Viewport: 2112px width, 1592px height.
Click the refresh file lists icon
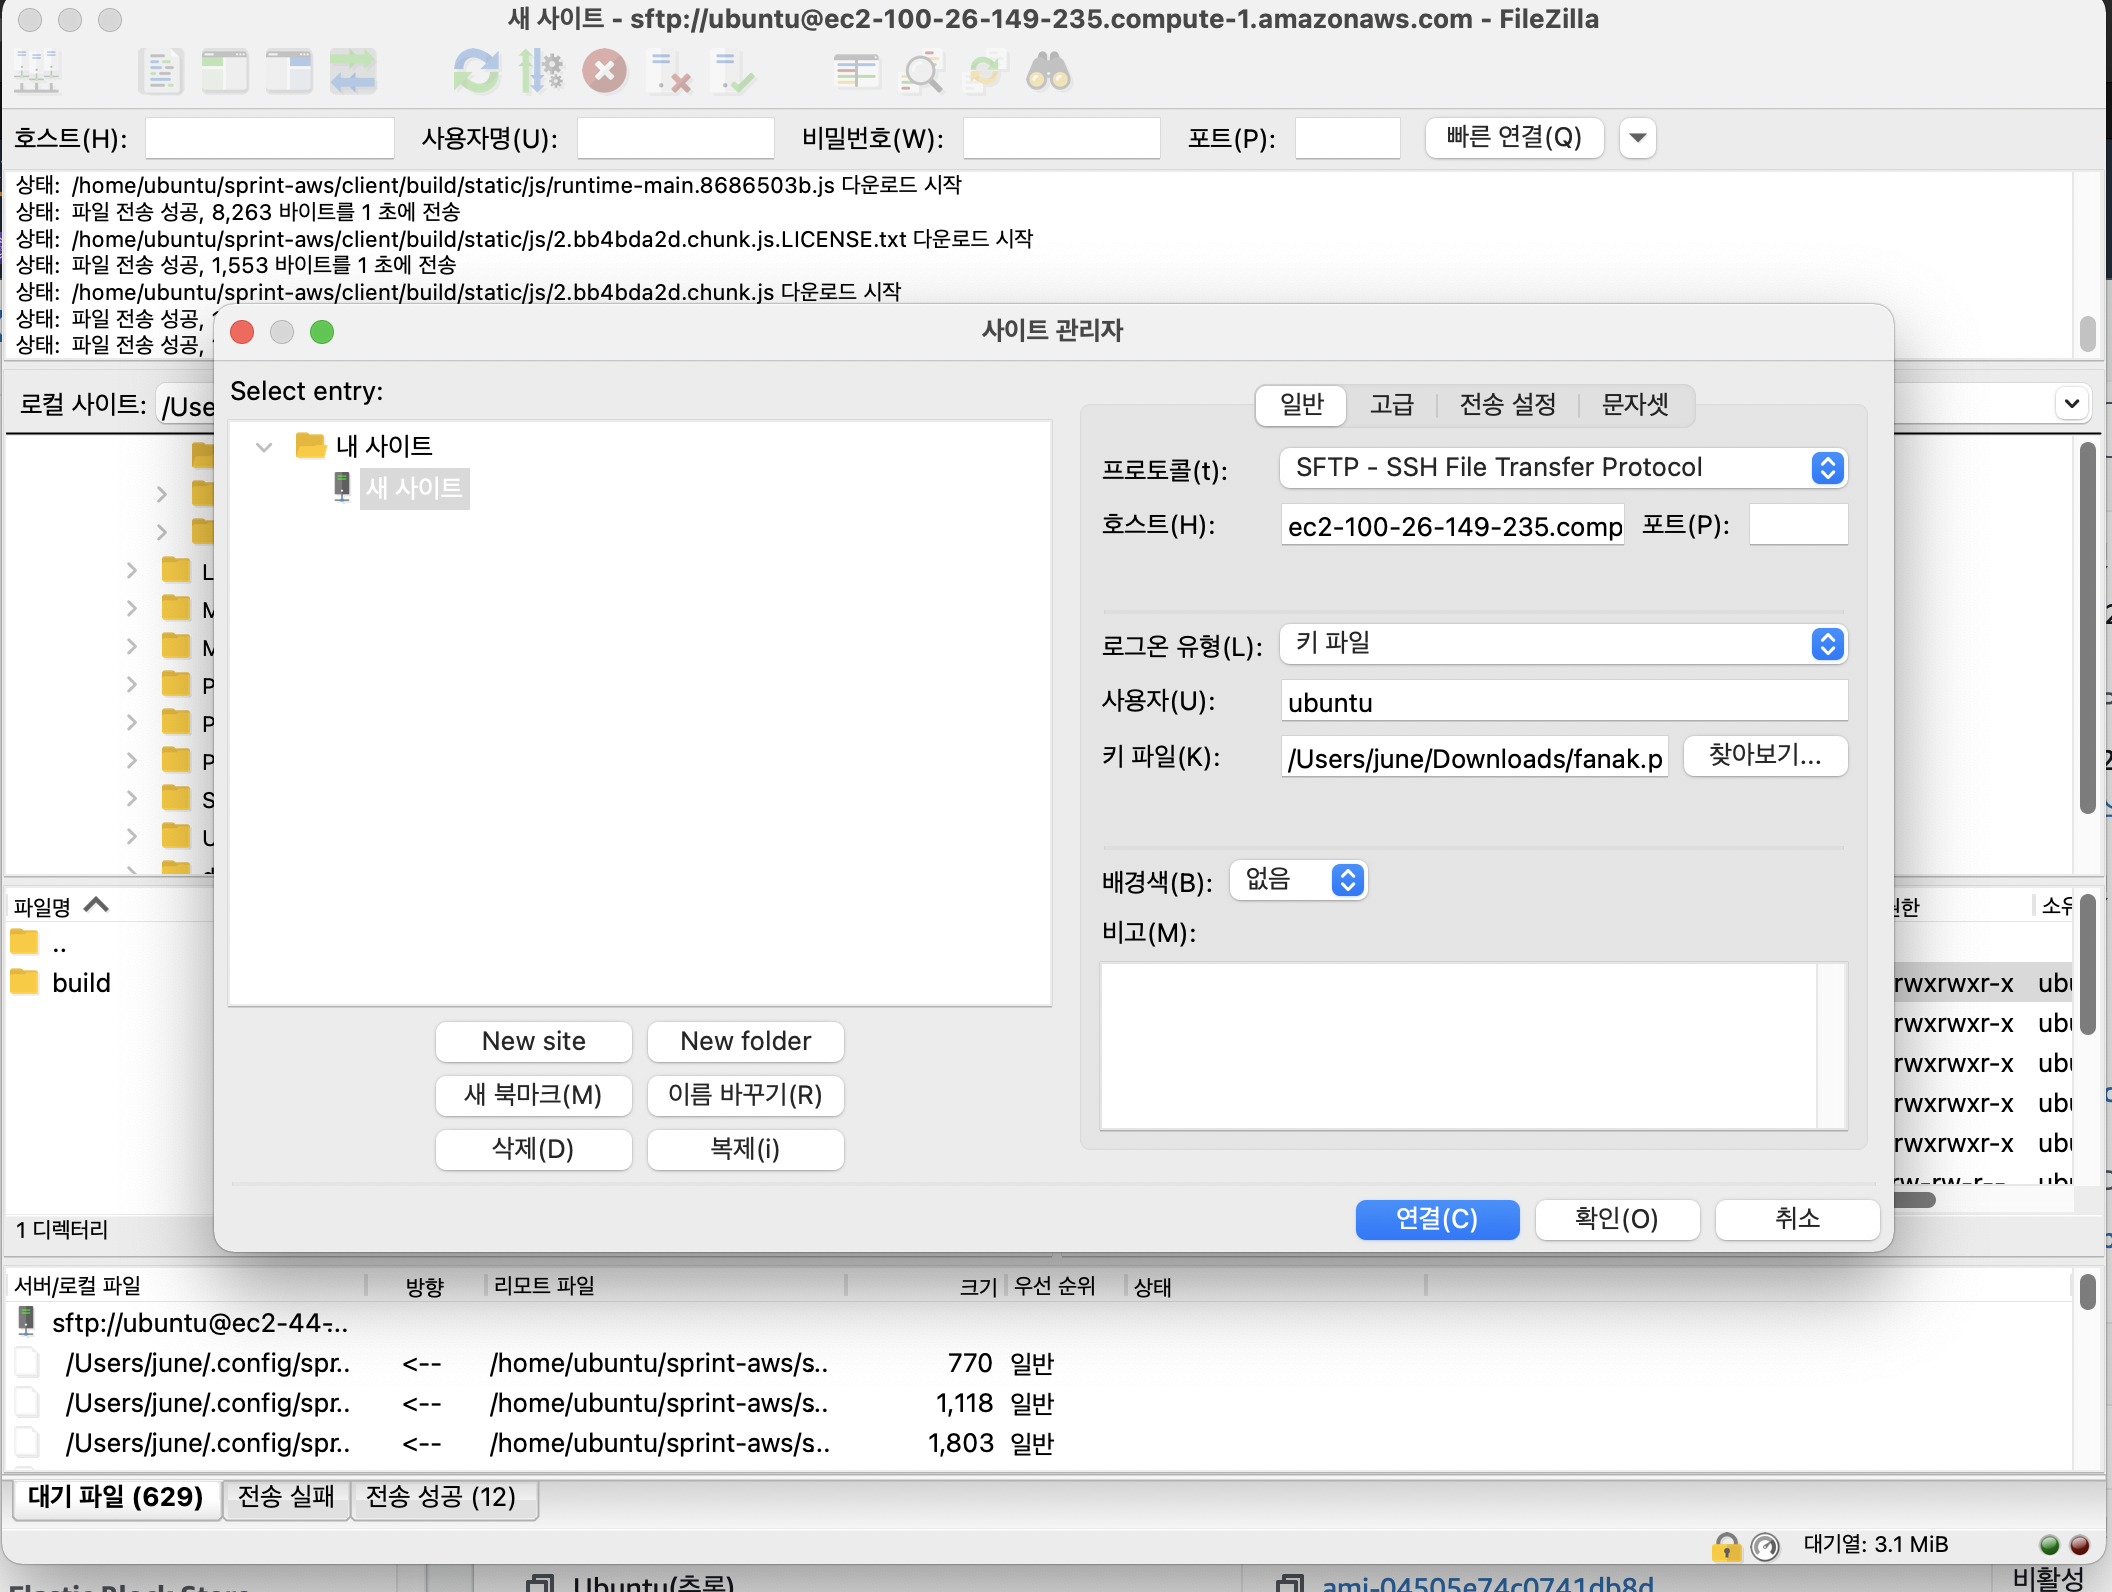pos(476,72)
